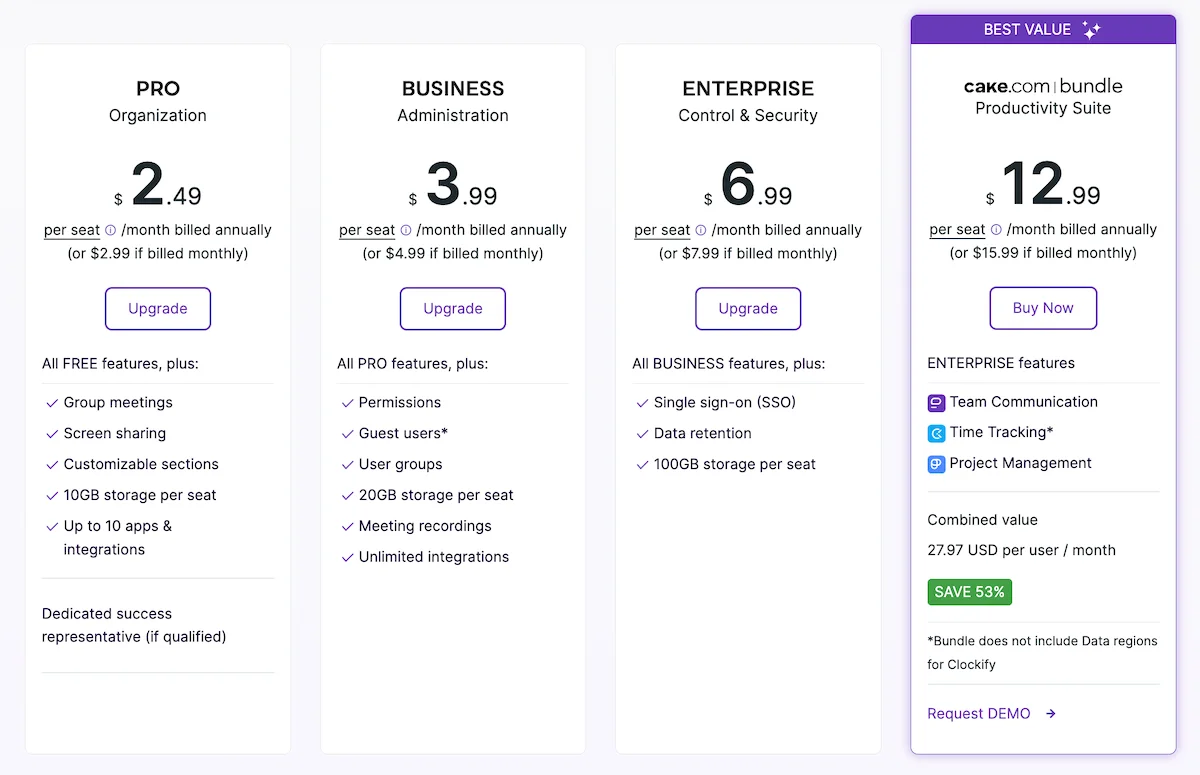Open the per seat tooltip in bundle plan
The height and width of the screenshot is (775, 1200).
pos(957,229)
